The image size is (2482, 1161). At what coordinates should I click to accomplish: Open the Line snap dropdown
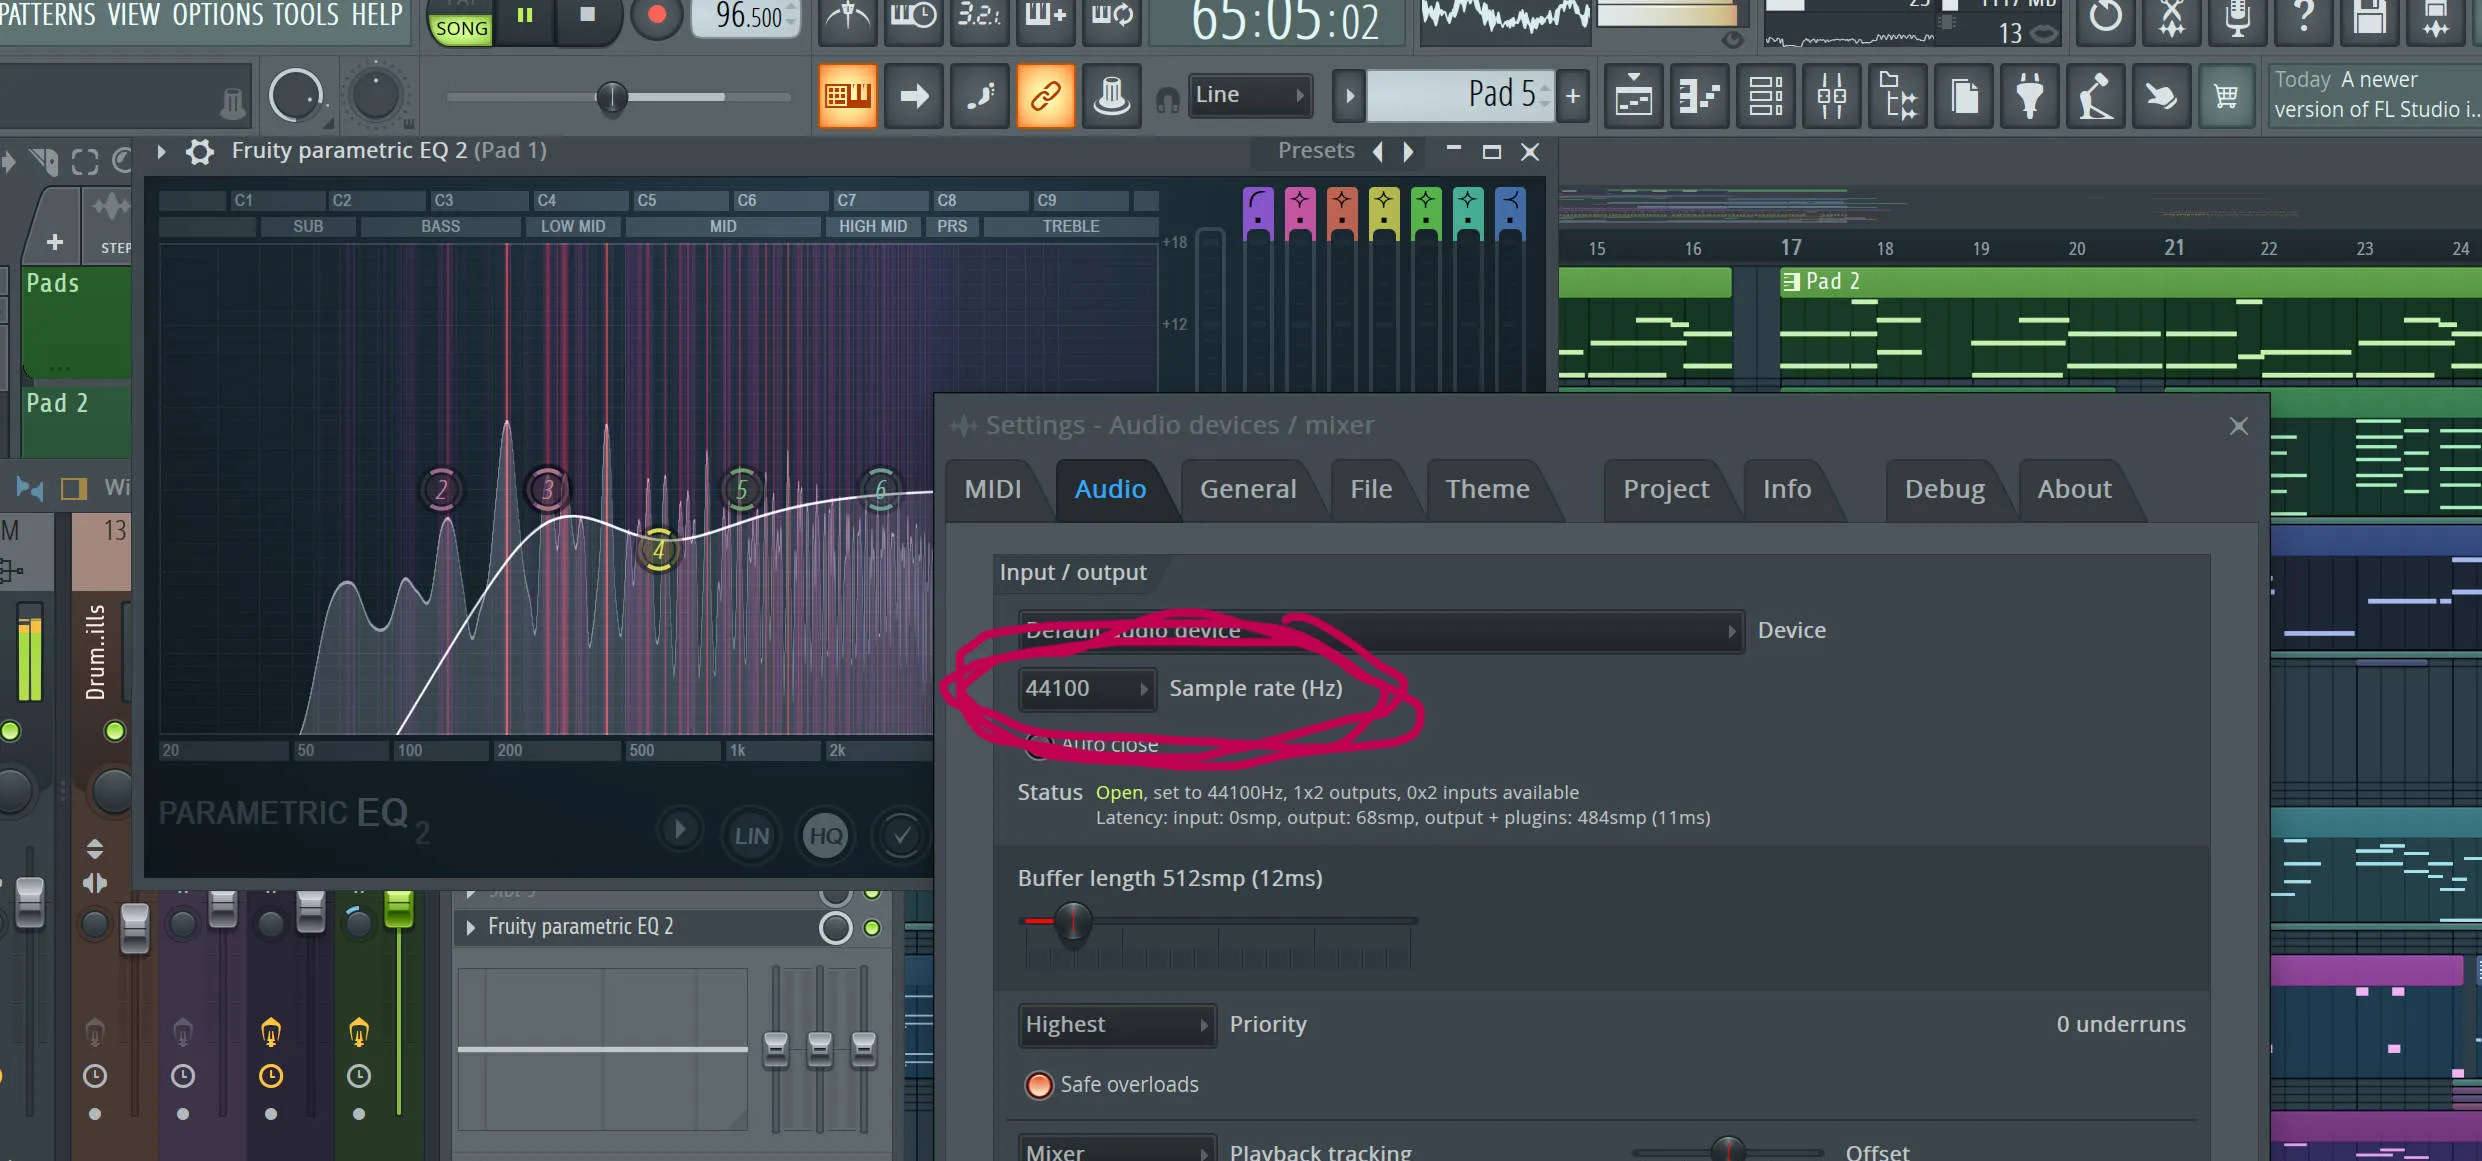click(1250, 95)
